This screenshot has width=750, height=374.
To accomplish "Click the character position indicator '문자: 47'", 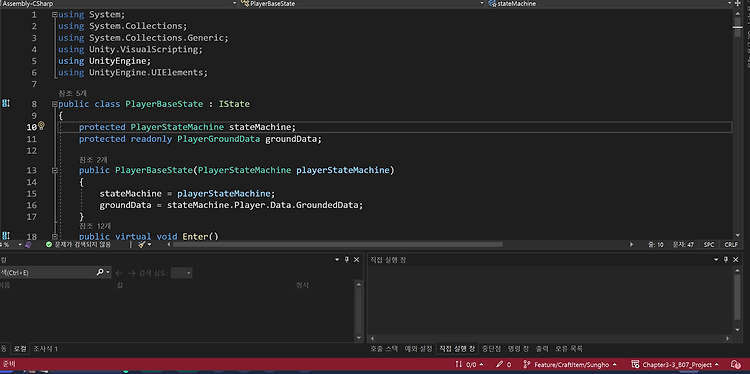I will (683, 244).
